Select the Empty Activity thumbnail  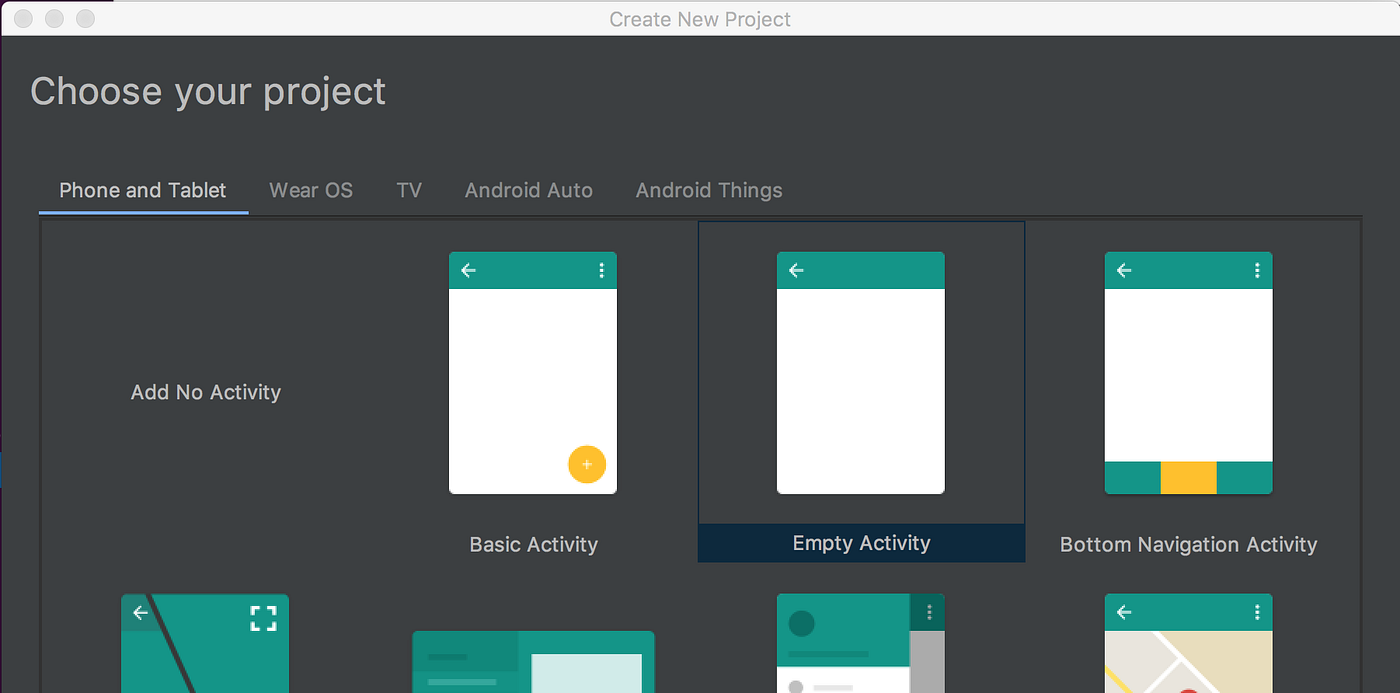(x=861, y=373)
